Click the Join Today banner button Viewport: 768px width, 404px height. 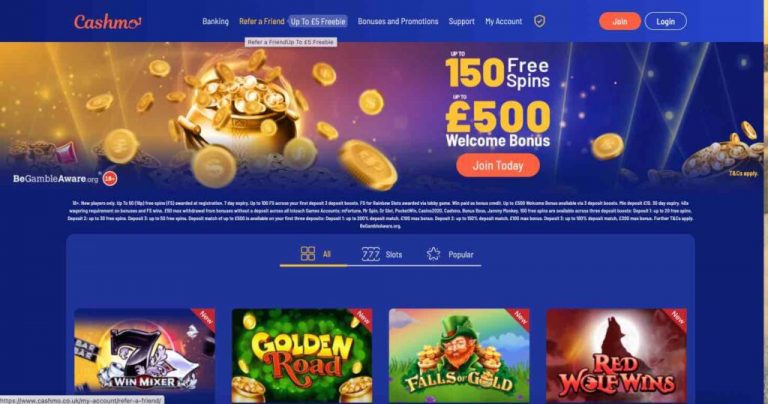coord(498,166)
